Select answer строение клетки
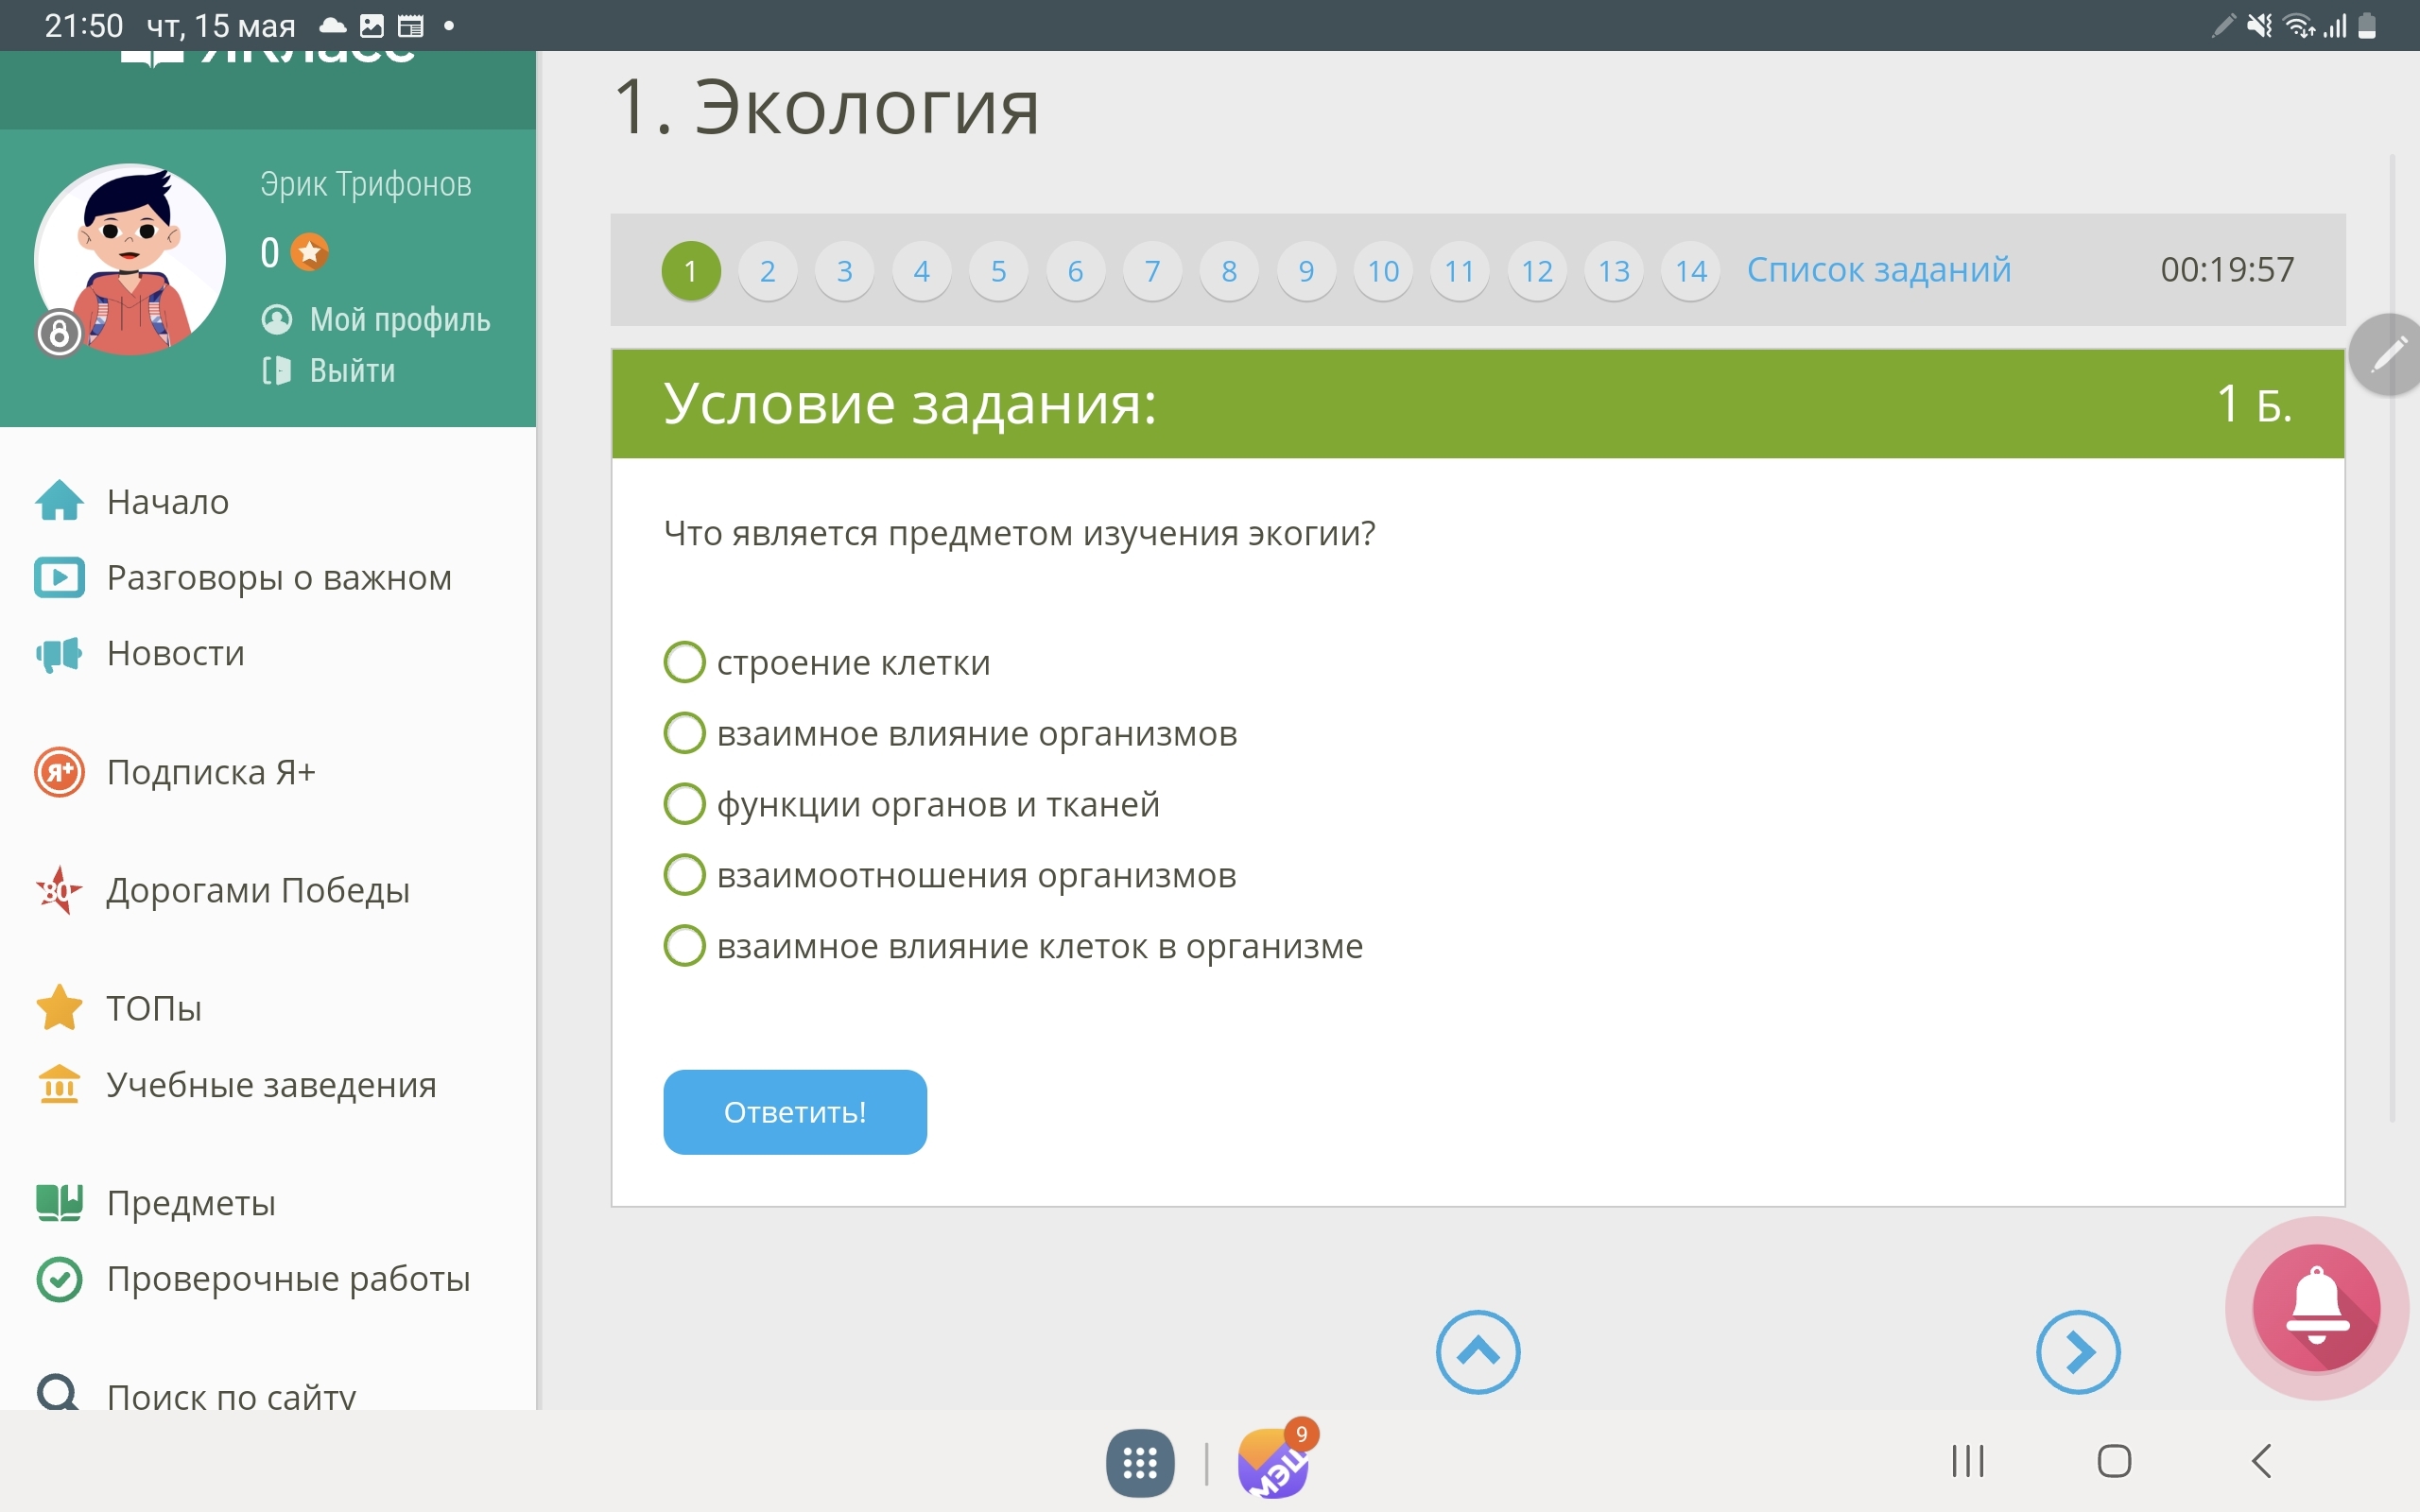The image size is (2420, 1512). (x=685, y=662)
